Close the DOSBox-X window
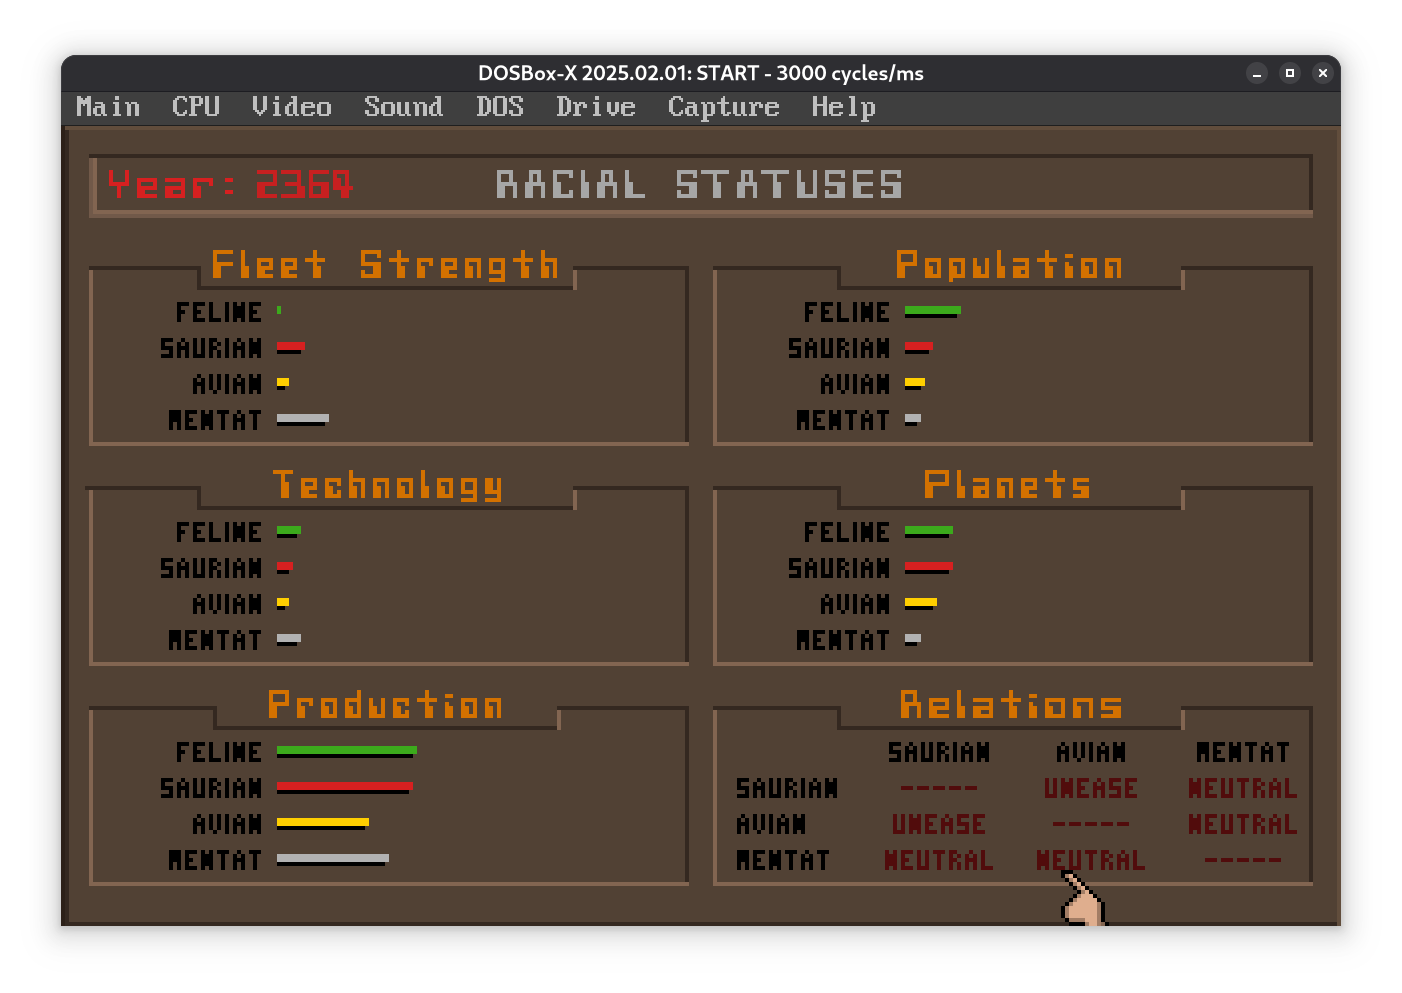 pos(1322,73)
